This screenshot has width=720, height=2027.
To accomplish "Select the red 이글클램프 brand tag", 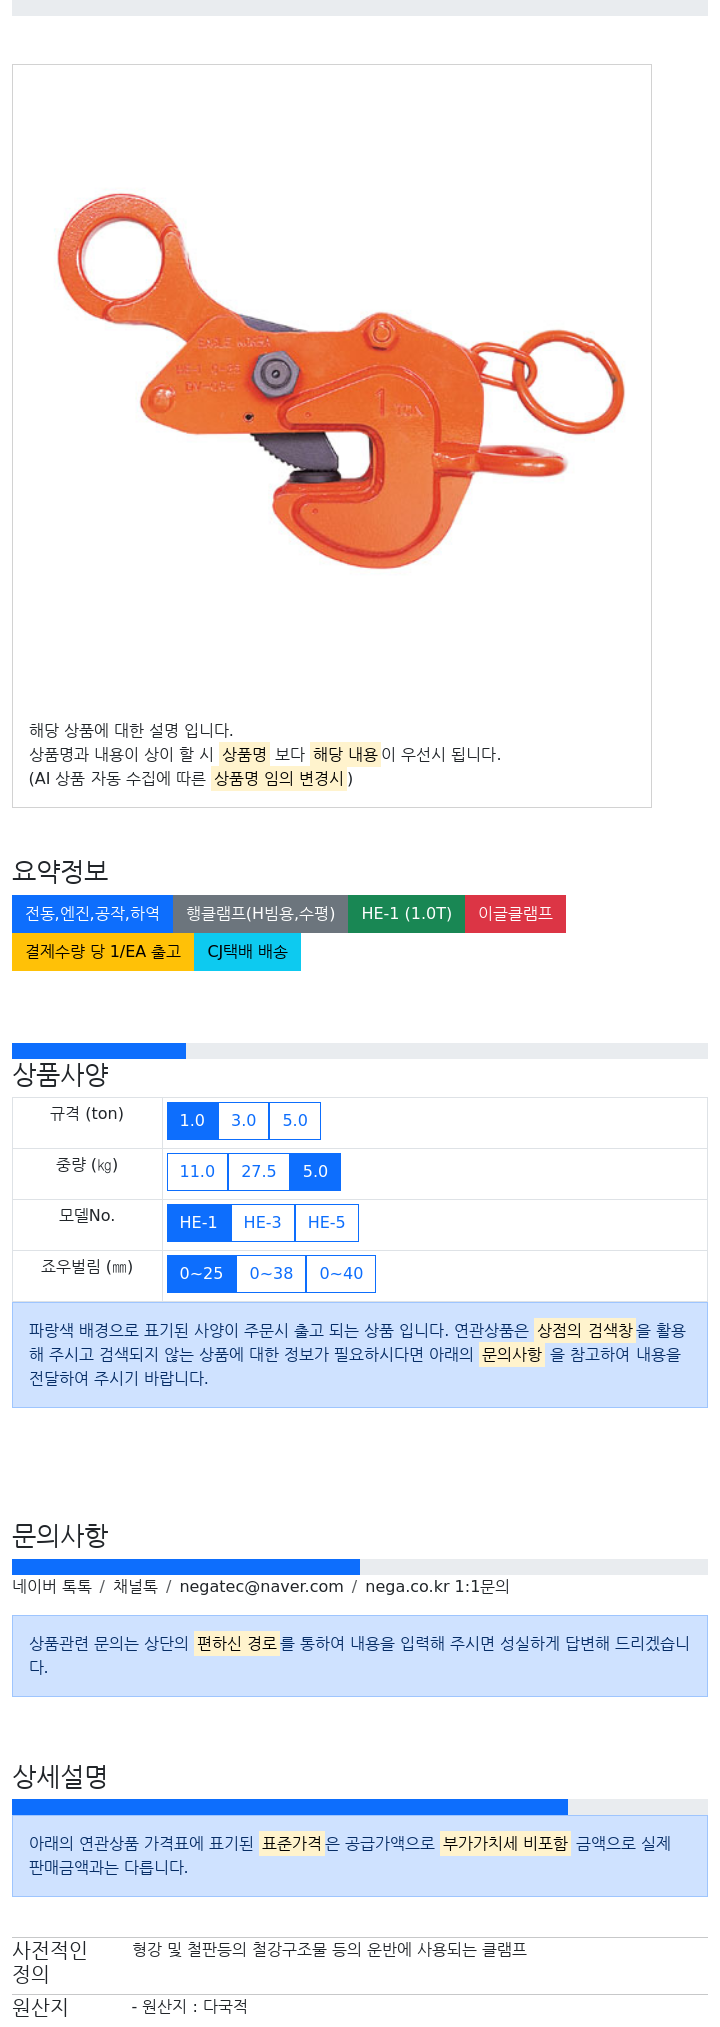I will 515,914.
